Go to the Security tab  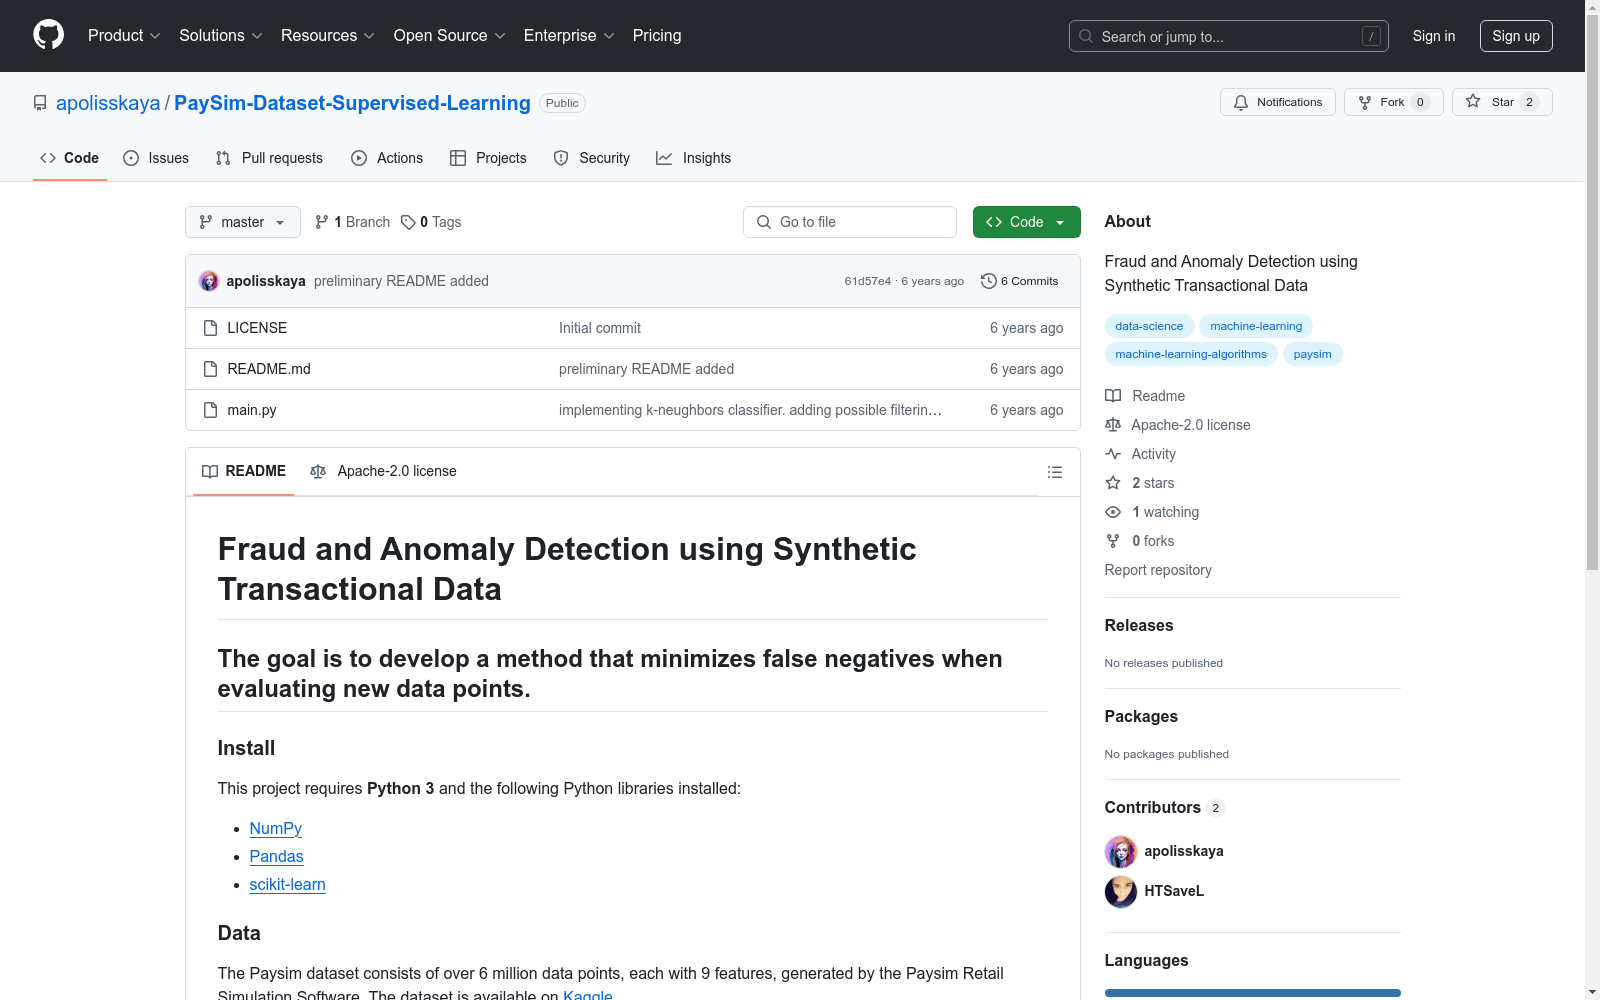(x=592, y=158)
